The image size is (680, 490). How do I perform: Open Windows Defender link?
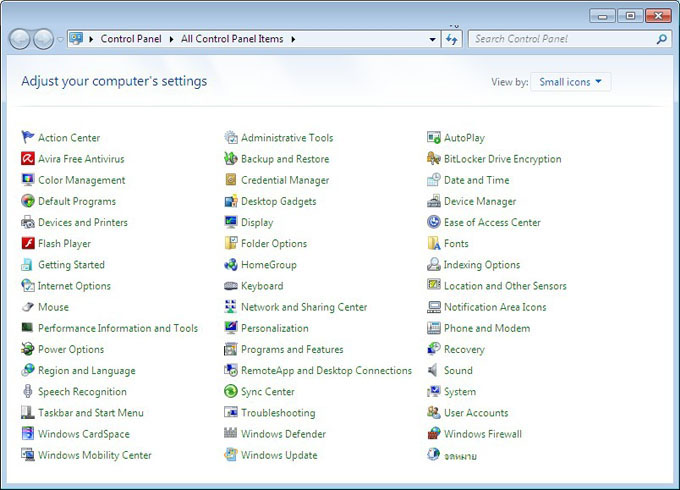(283, 434)
